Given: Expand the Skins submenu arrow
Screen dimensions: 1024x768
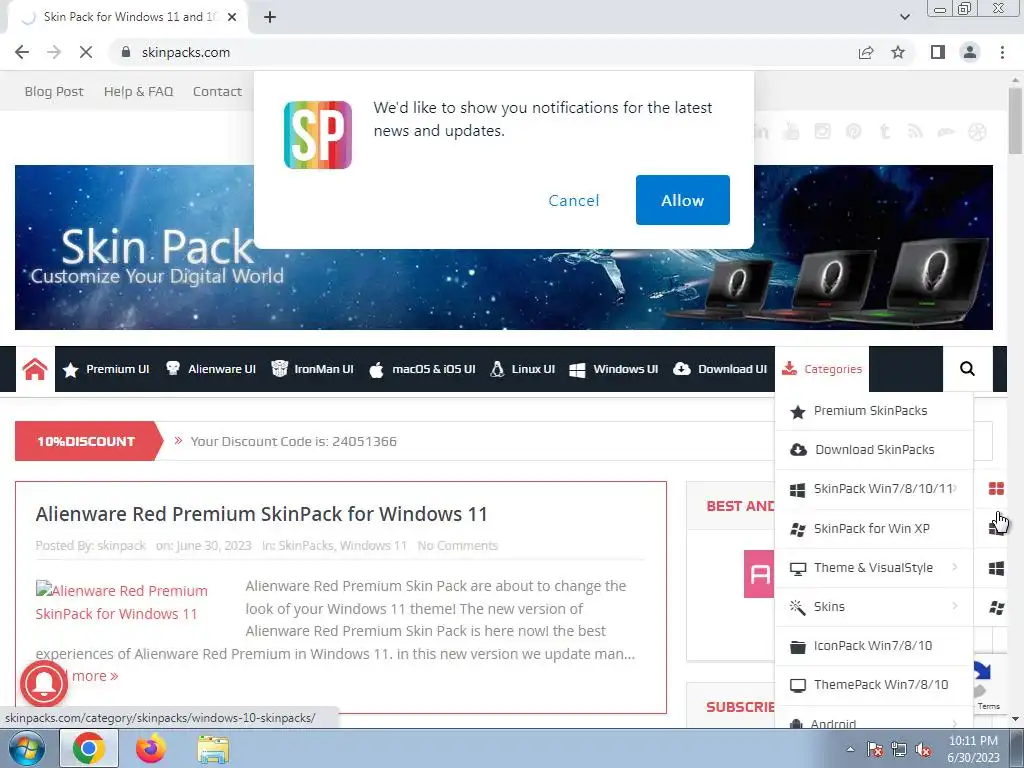Looking at the screenshot, I should [x=955, y=605].
